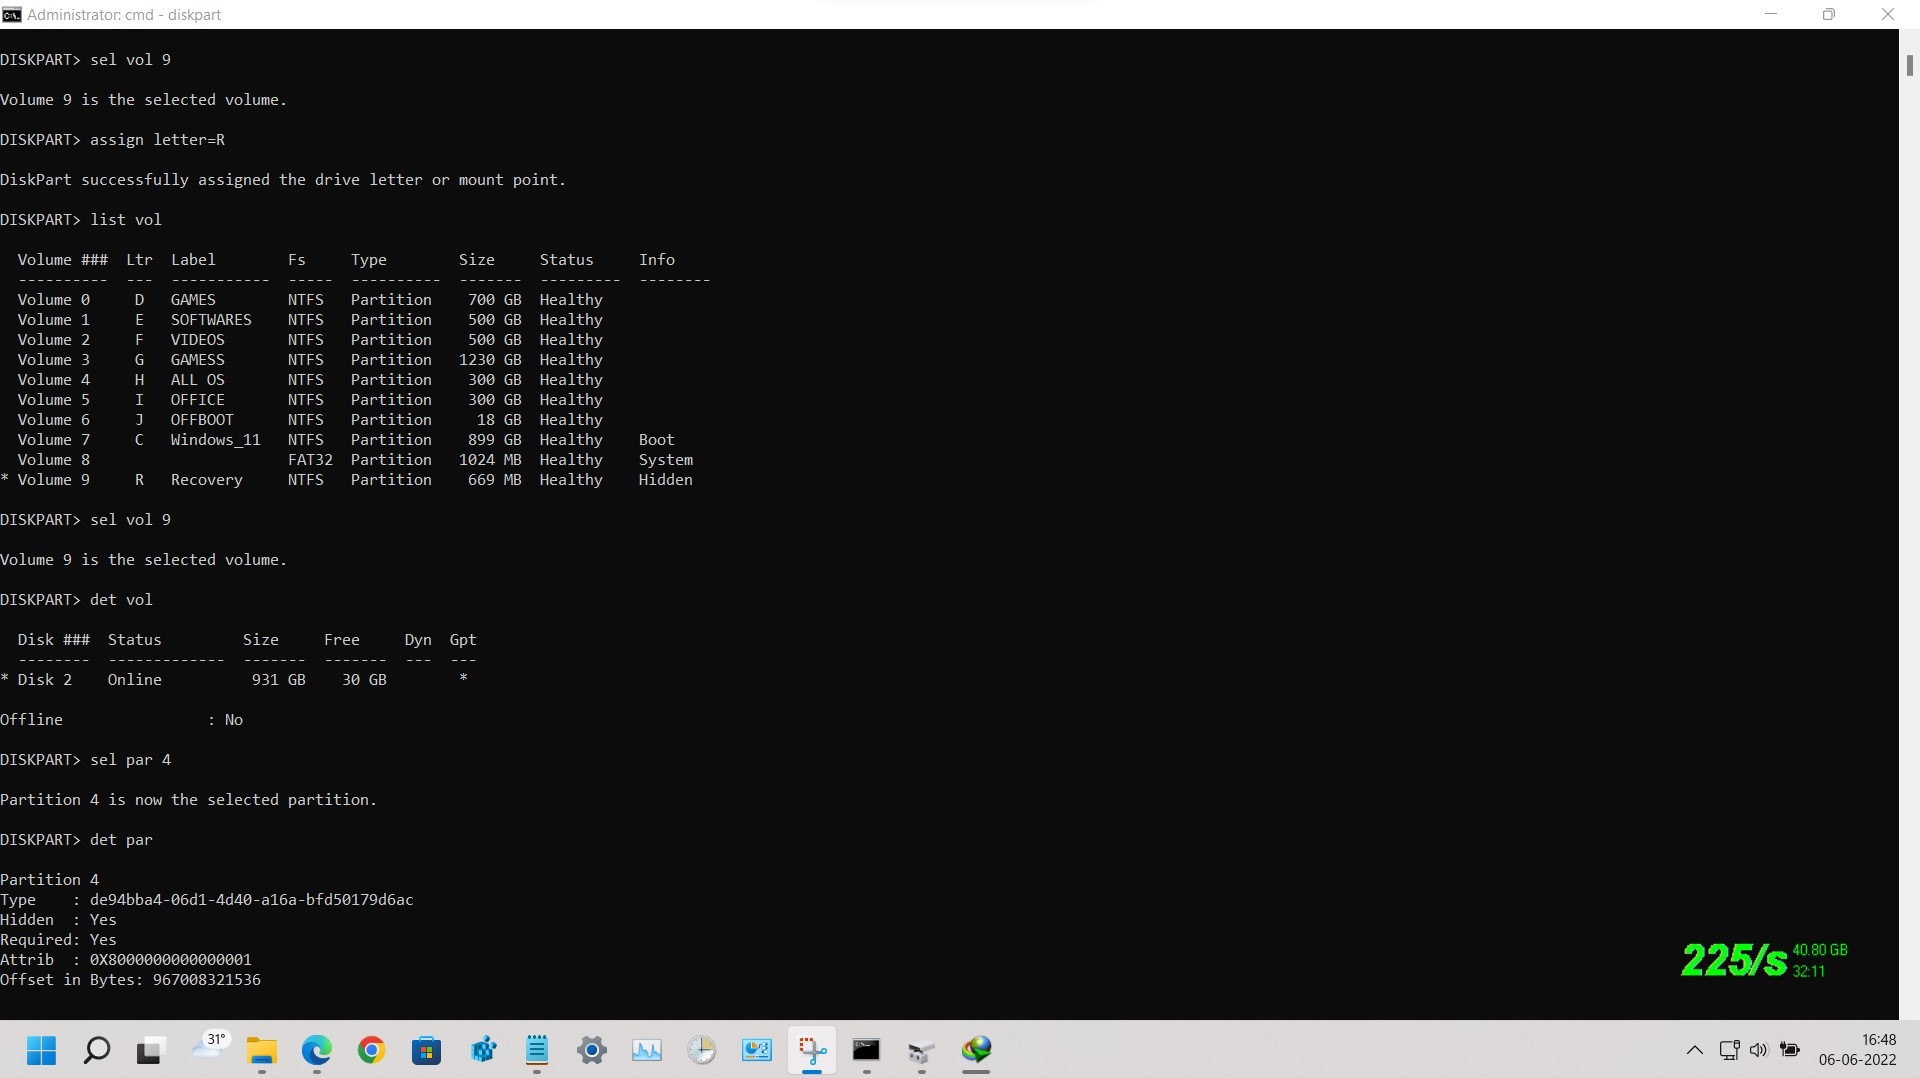Open the clock app icon on taskbar
This screenshot has height=1078, width=1920.
(x=702, y=1050)
